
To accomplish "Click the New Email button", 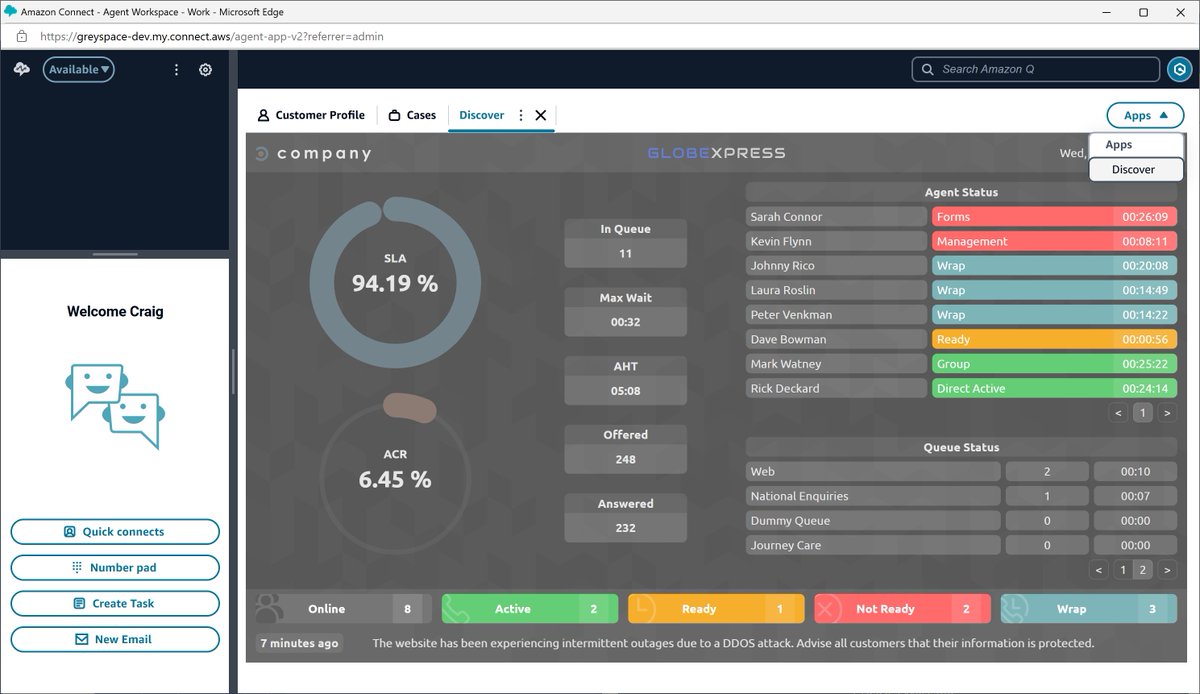I will [x=115, y=640].
